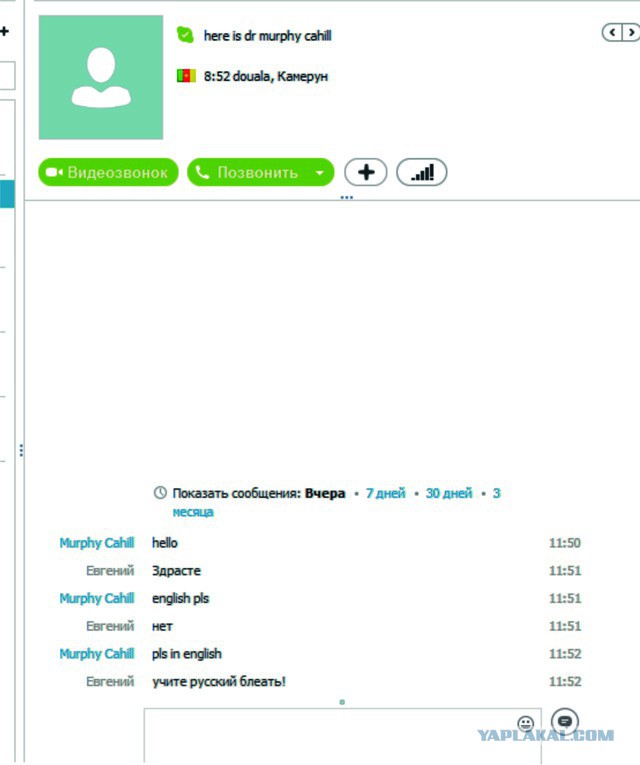The image size is (640, 765).
Task: Click the send message bubble button
Action: pos(565,721)
